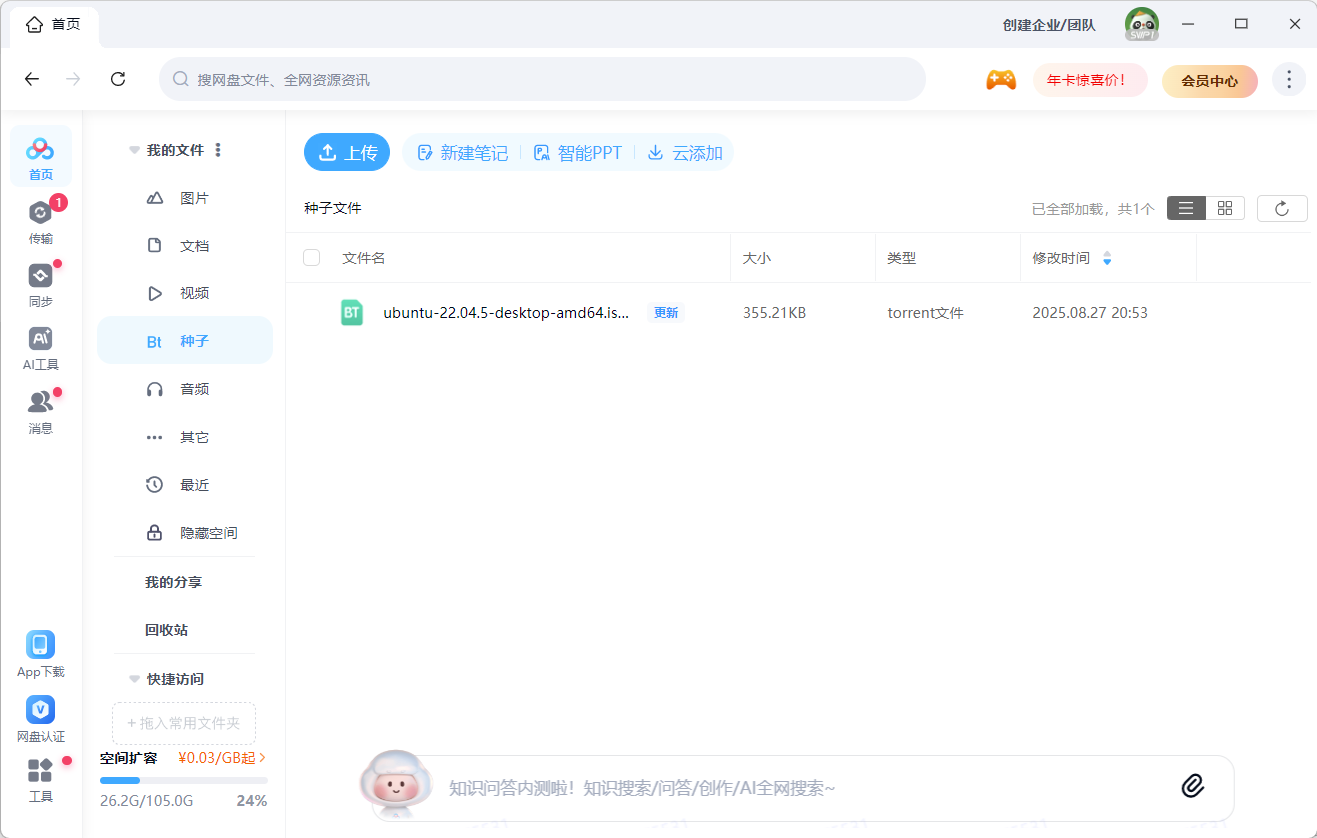Click 创建企业/团队 link
The image size is (1317, 838).
click(1049, 25)
